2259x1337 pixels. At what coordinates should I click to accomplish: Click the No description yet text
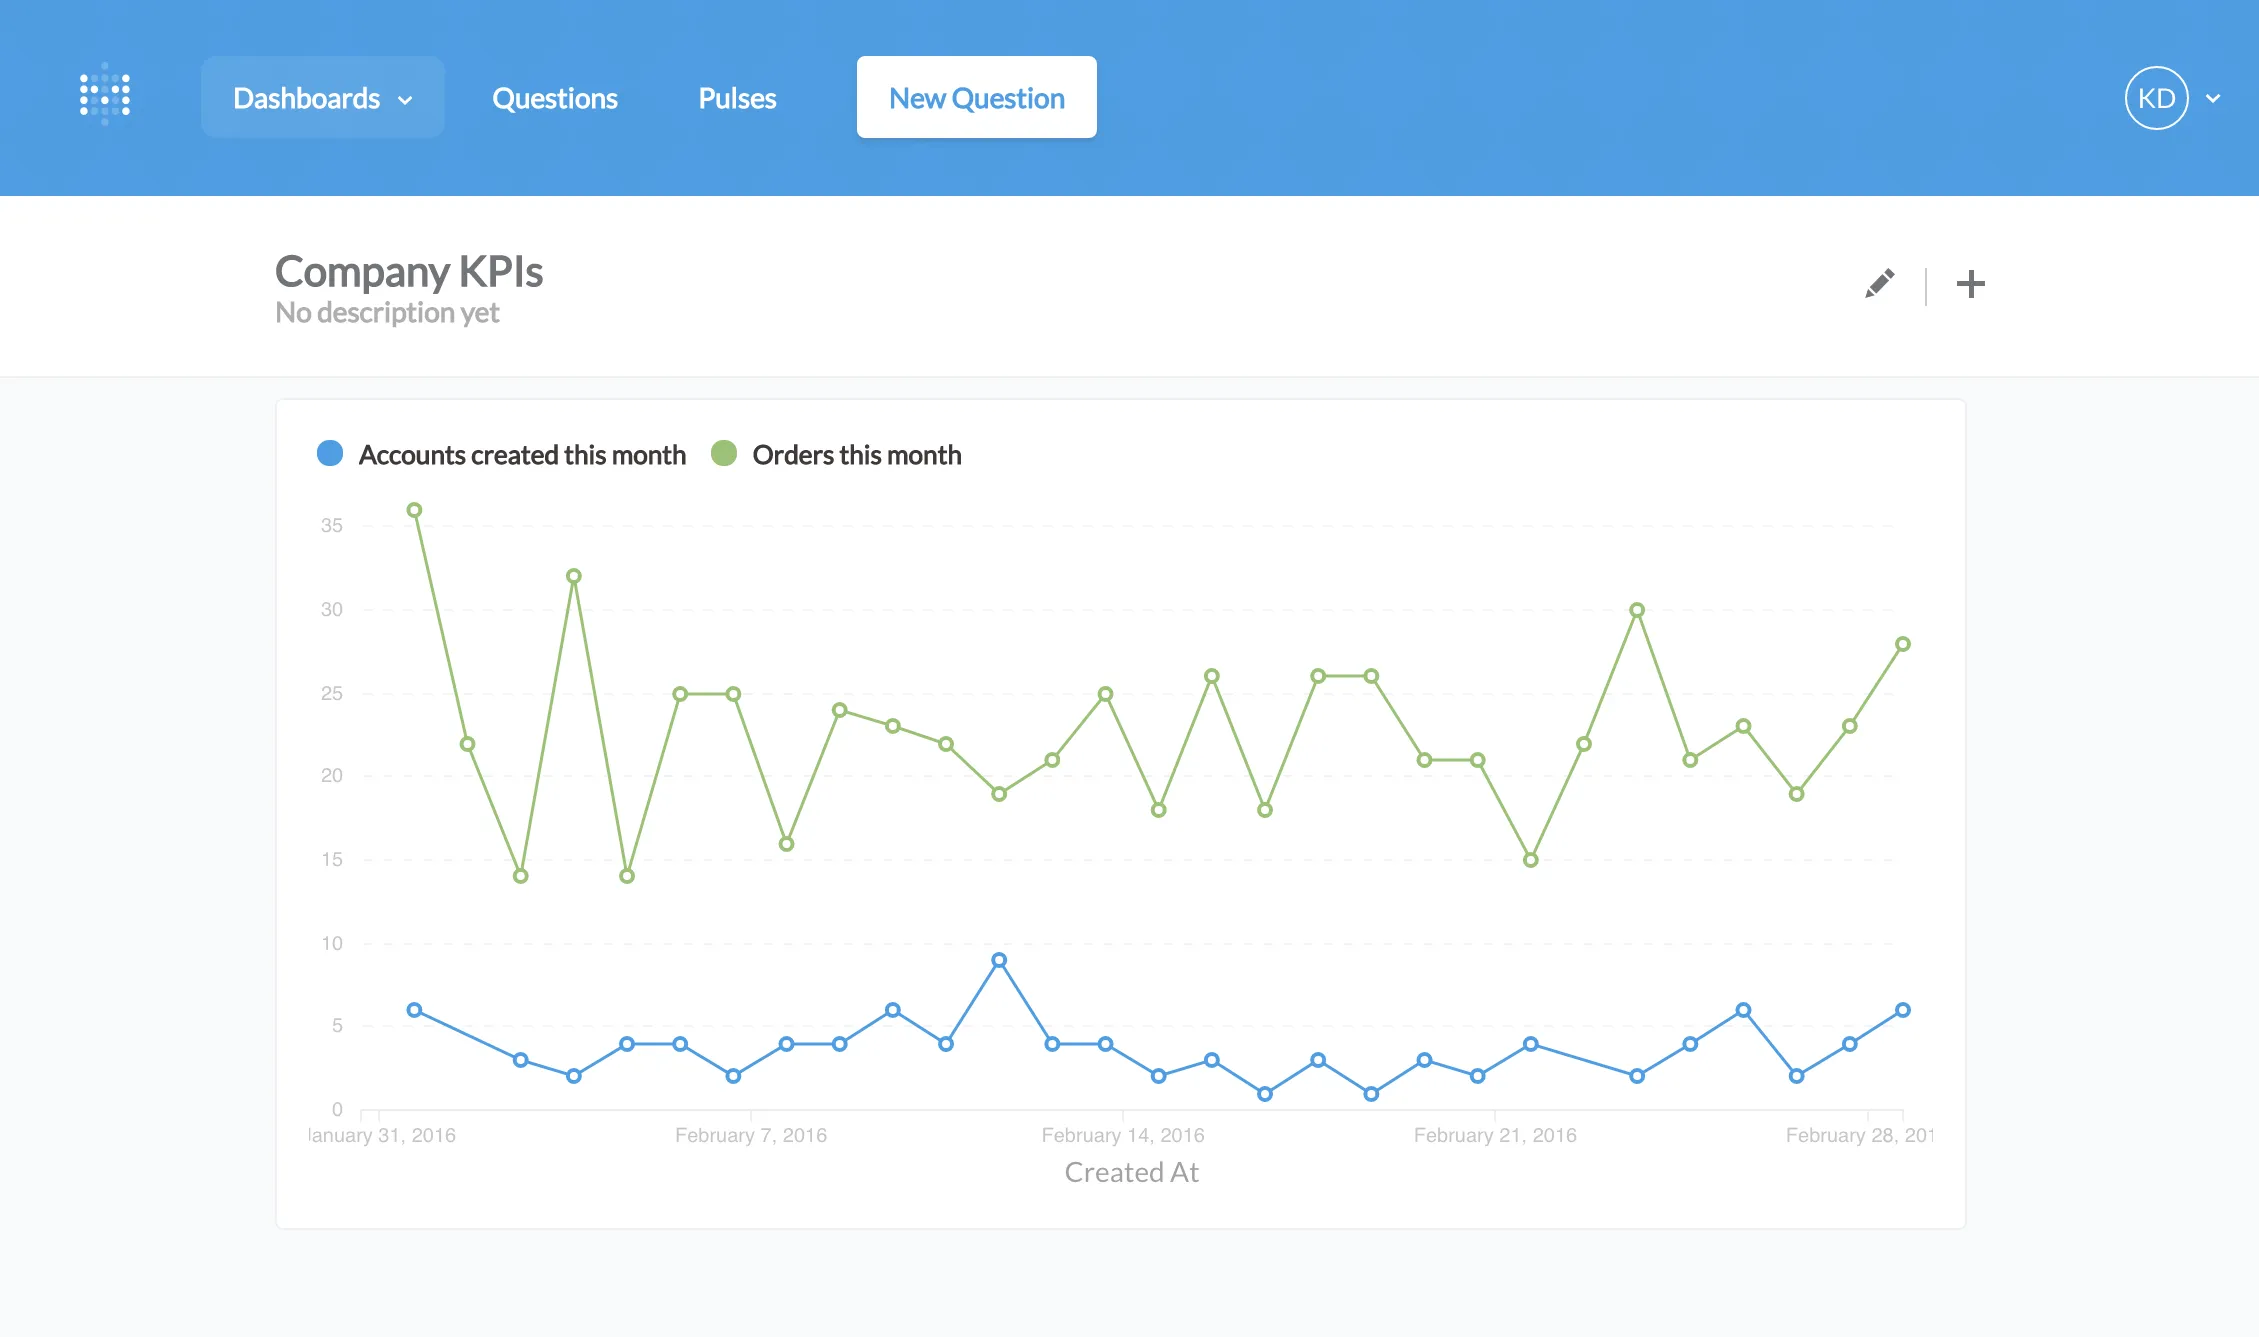[x=387, y=313]
